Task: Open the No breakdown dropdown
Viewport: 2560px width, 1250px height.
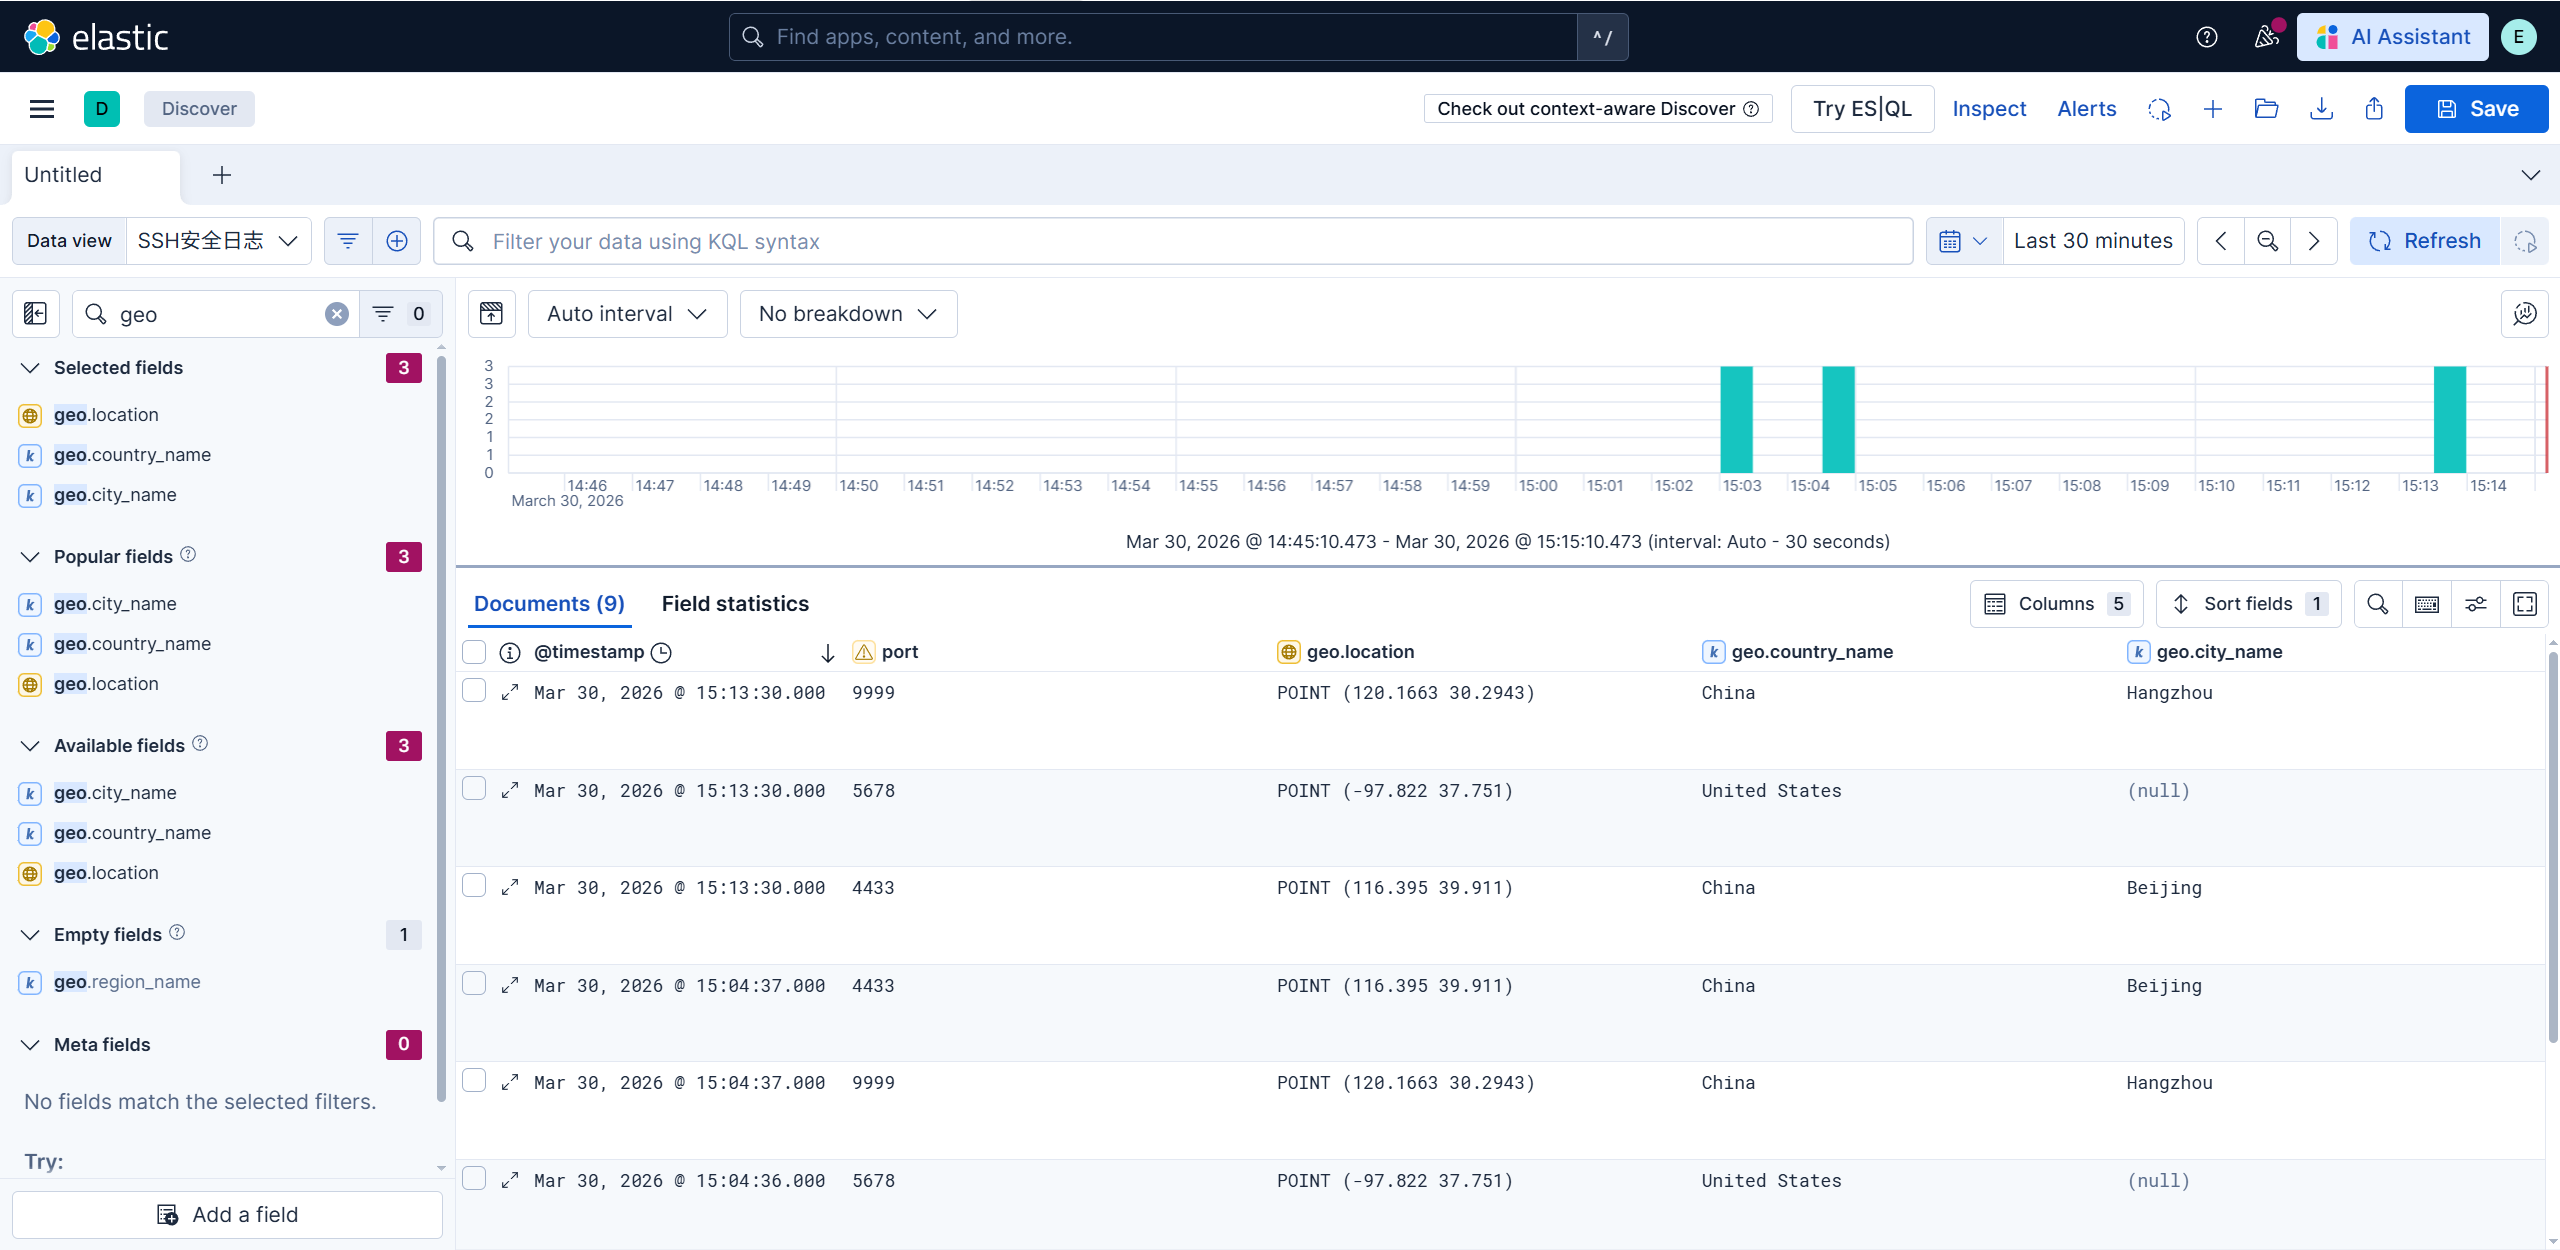Action: [848, 314]
